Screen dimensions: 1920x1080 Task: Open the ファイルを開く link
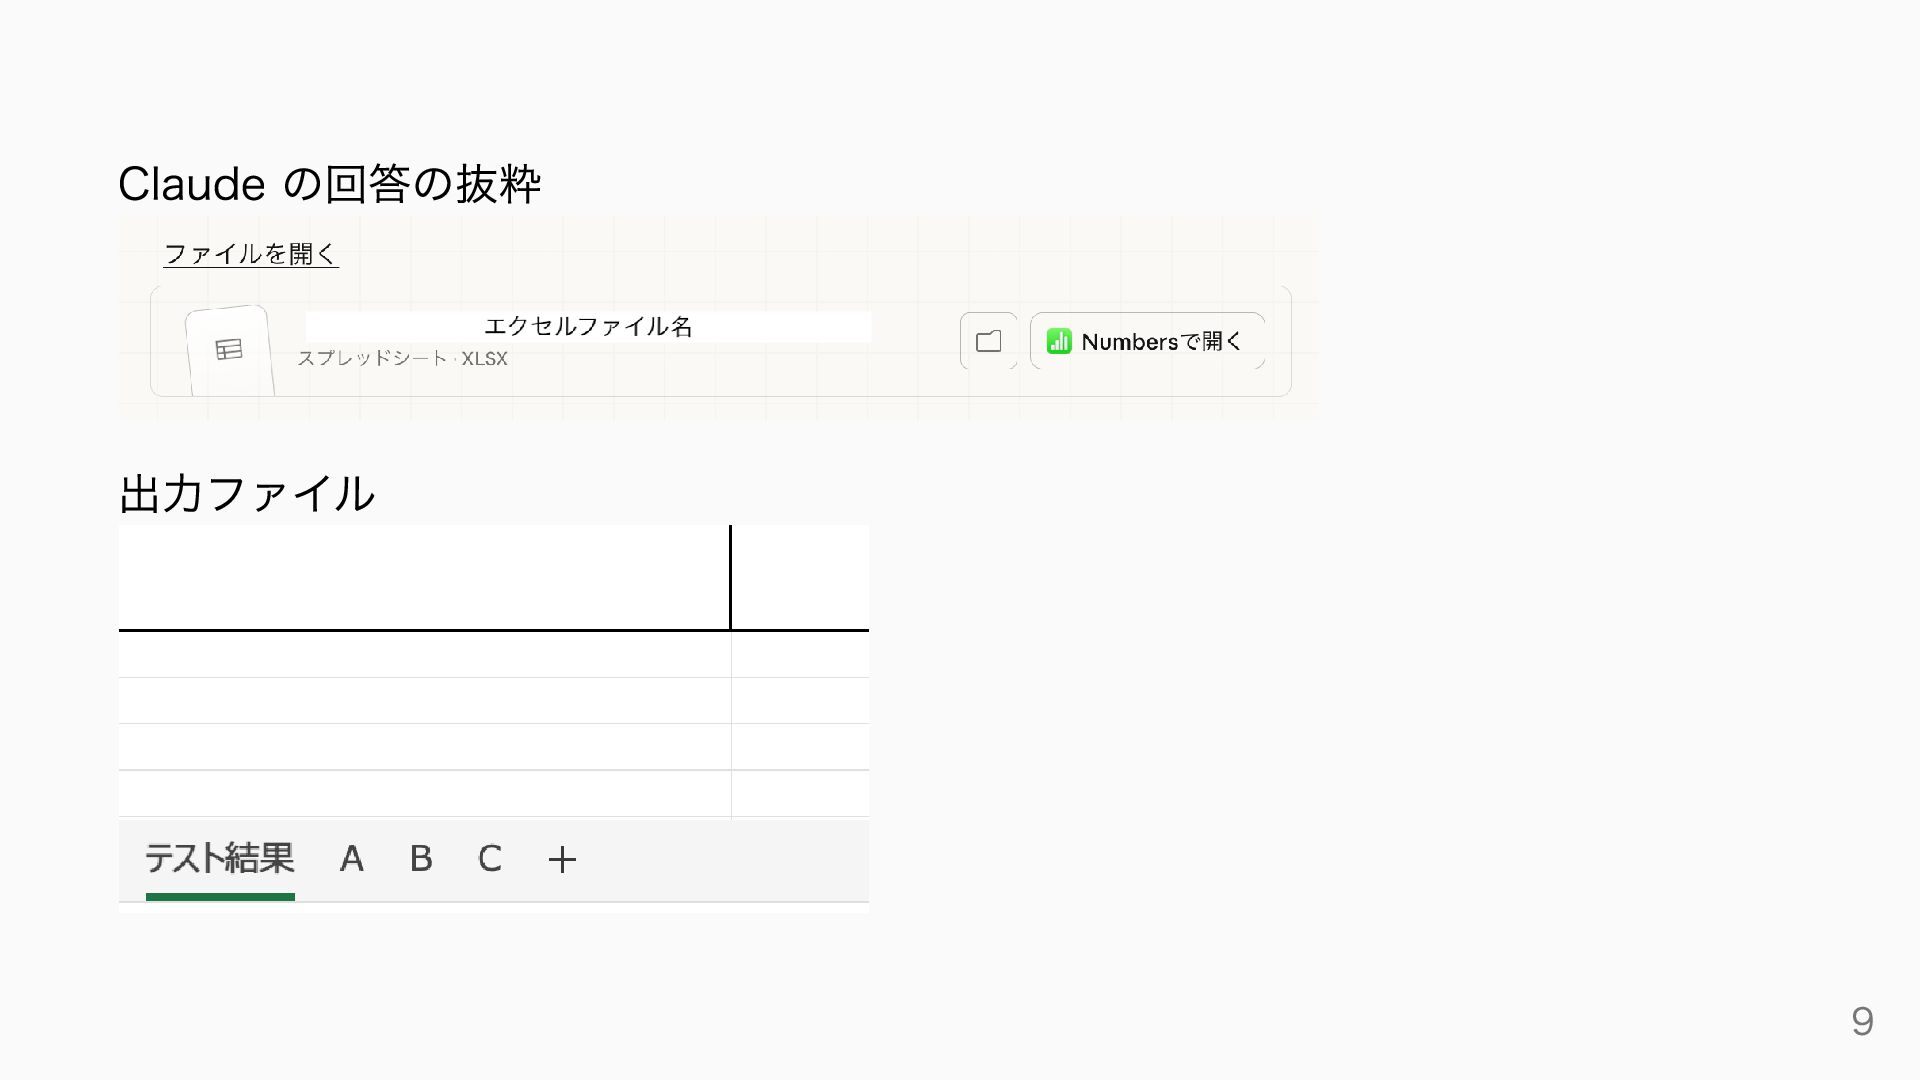(250, 254)
